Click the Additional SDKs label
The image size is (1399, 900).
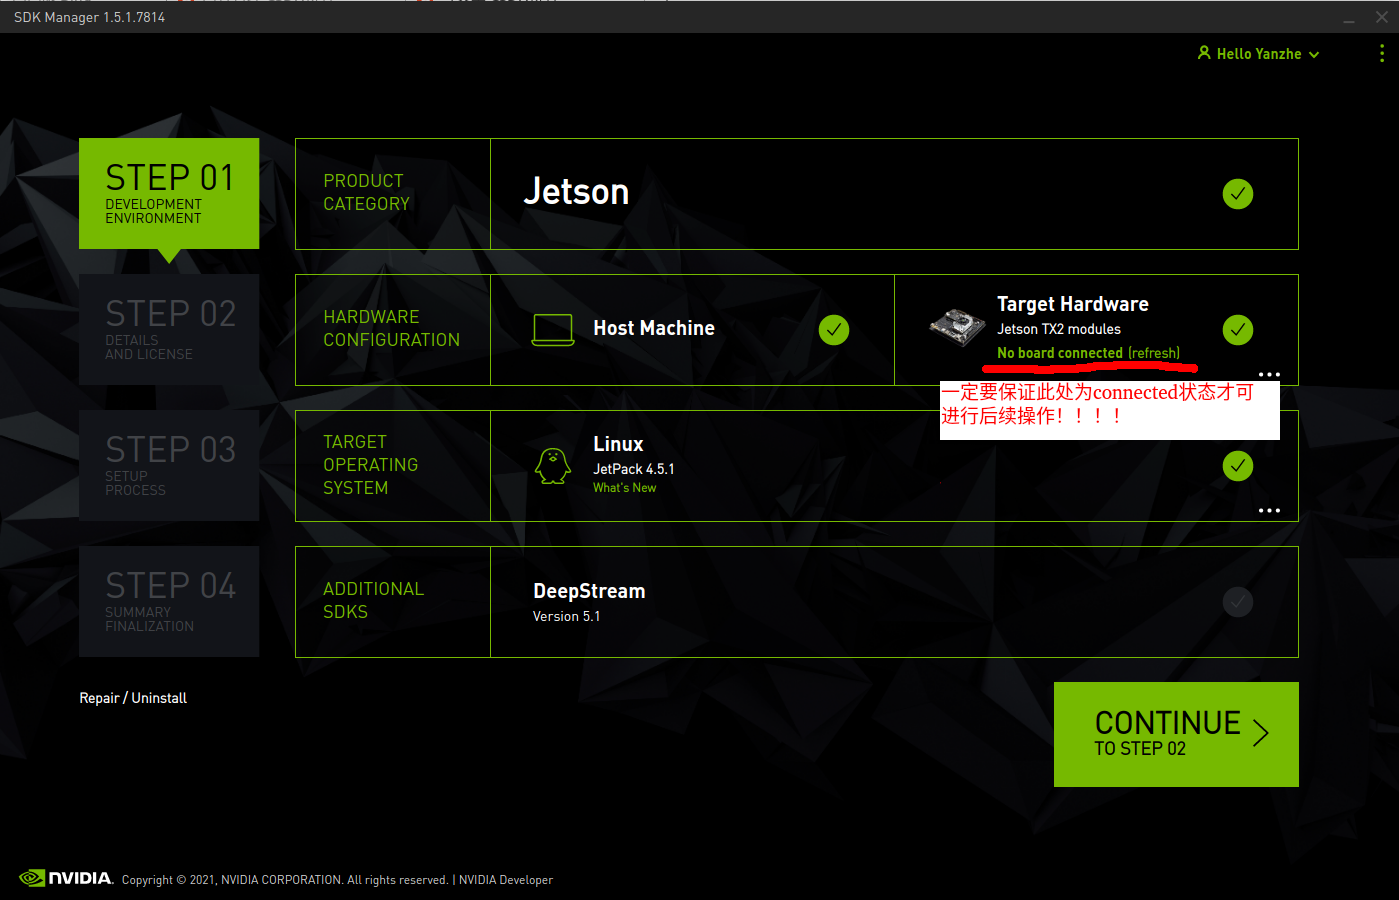373,600
